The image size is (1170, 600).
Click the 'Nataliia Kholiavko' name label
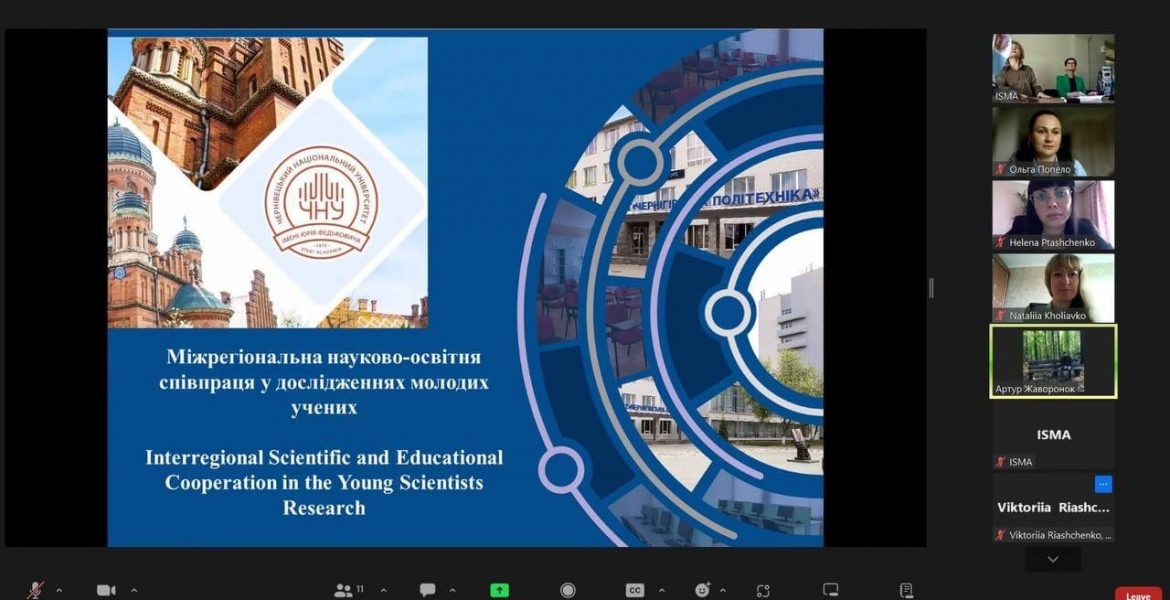[1048, 316]
